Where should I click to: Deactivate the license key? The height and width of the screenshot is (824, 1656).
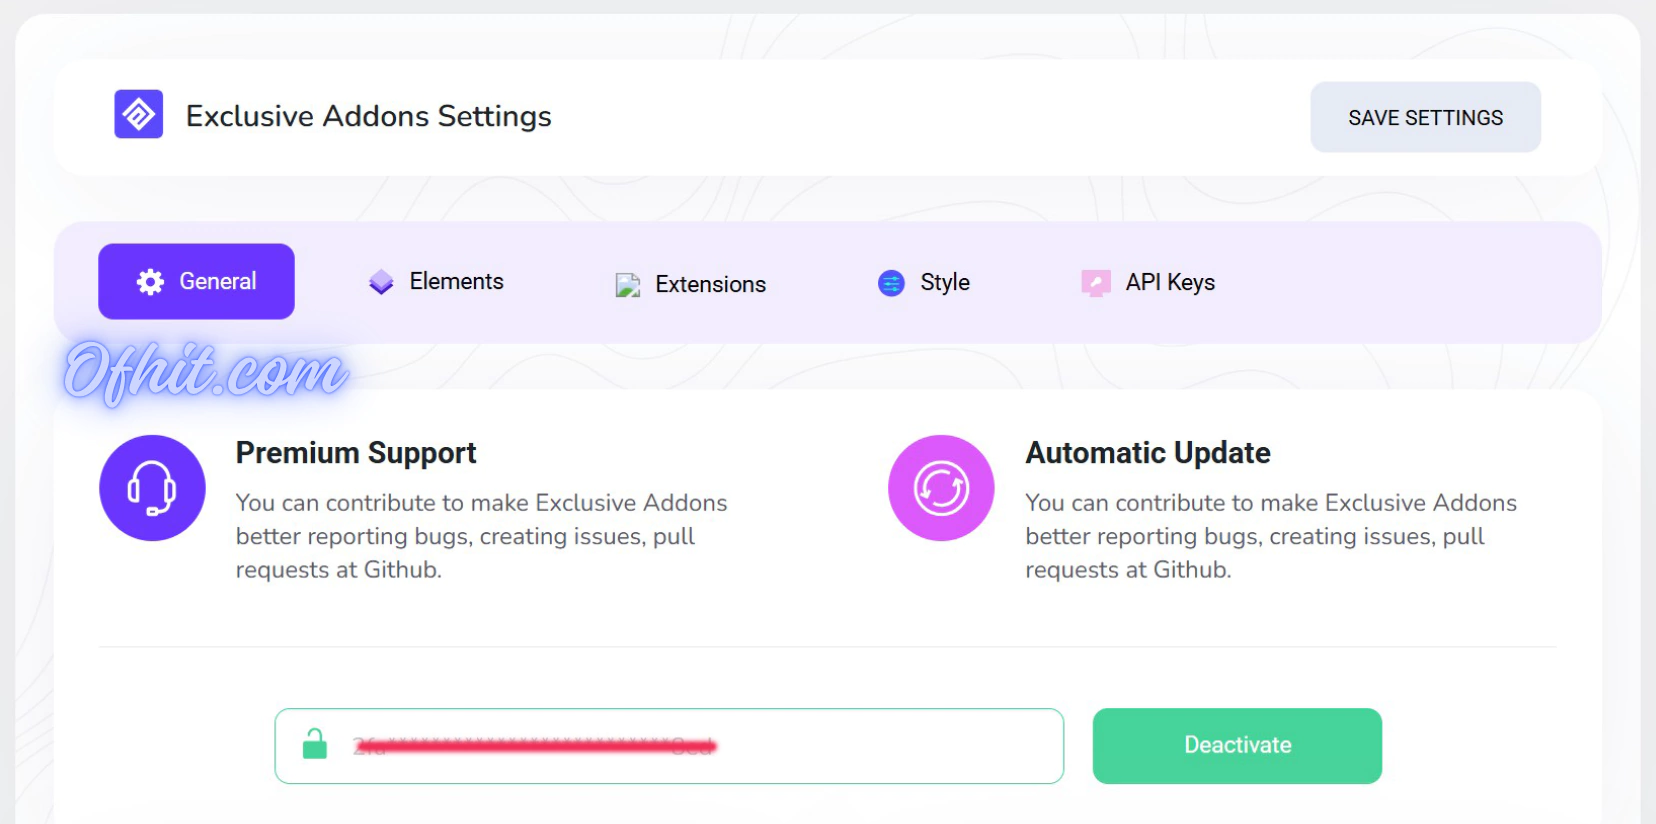tap(1237, 746)
